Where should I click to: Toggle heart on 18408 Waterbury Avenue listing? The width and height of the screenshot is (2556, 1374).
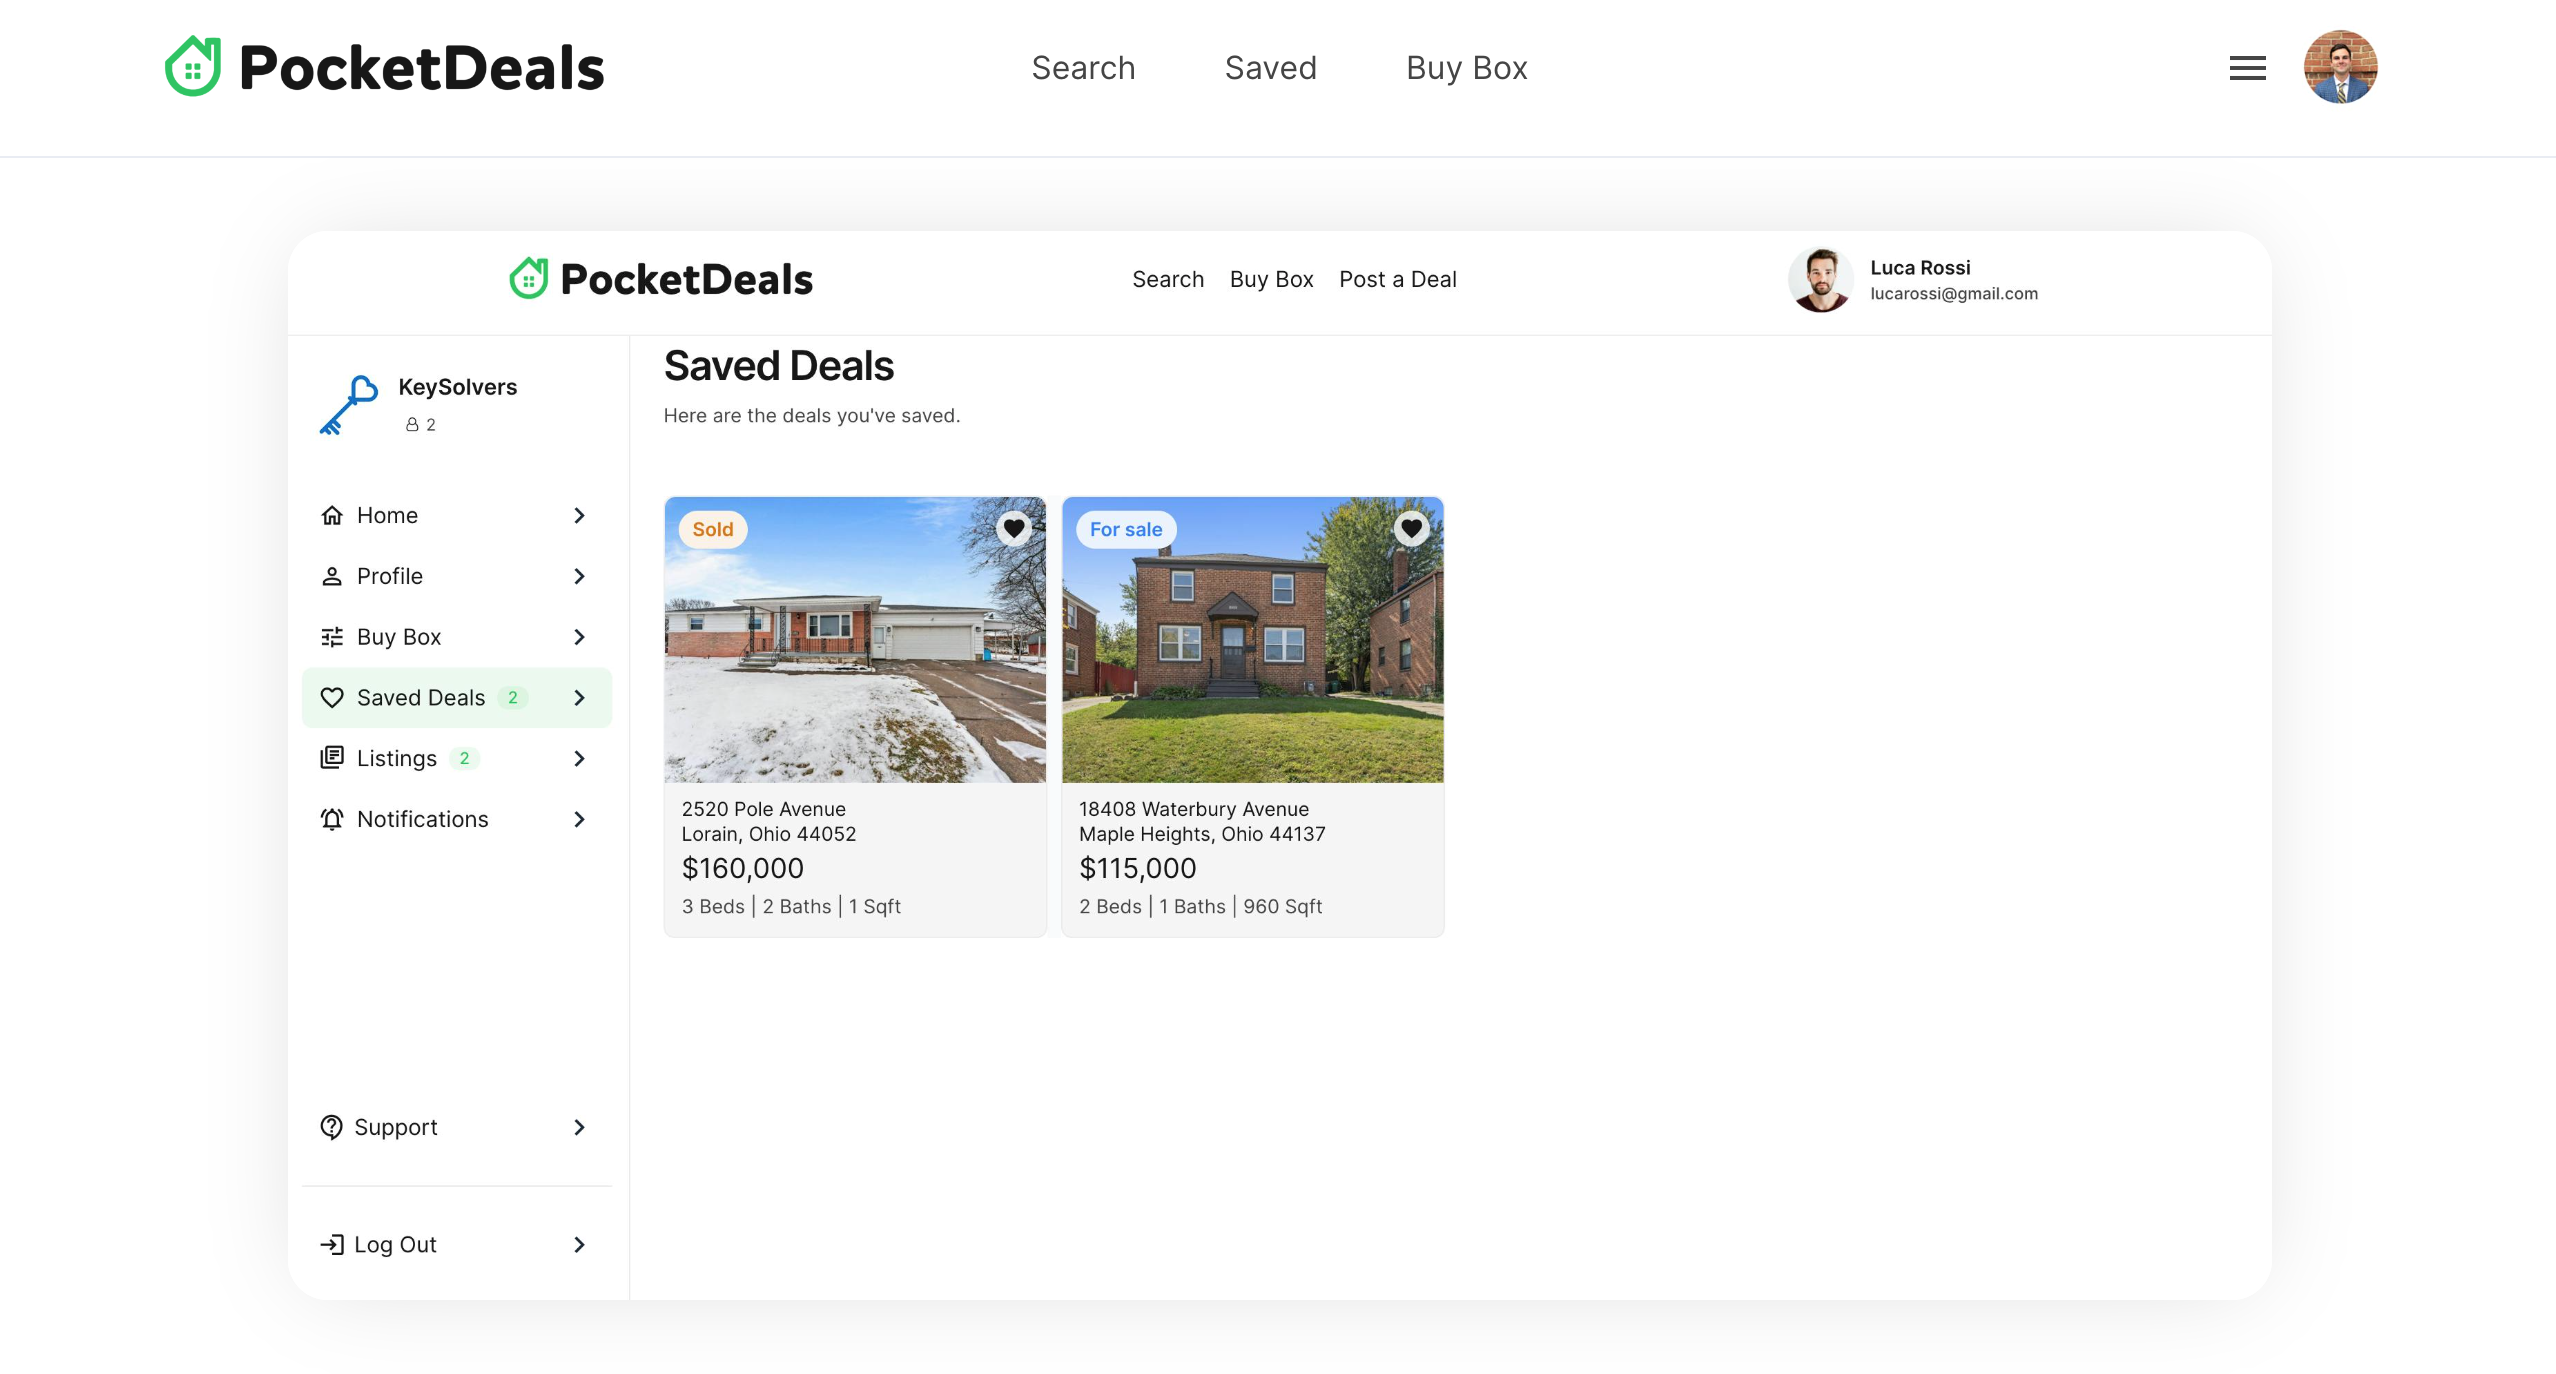point(1411,528)
